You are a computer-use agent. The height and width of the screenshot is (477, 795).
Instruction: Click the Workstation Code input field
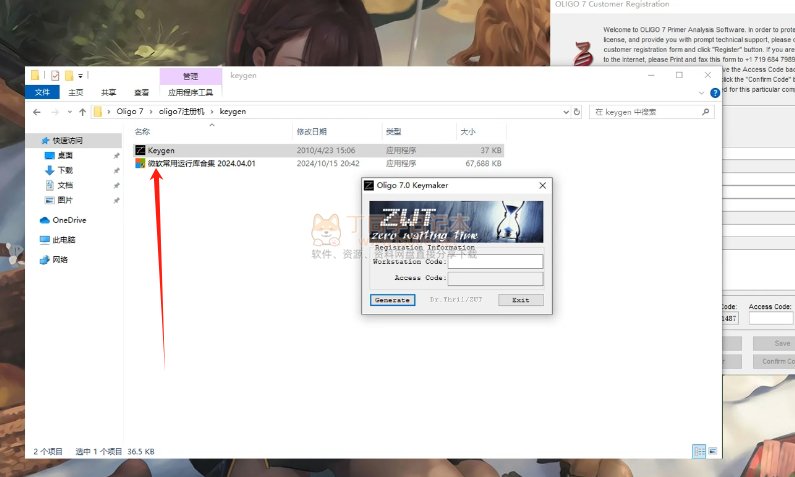495,262
